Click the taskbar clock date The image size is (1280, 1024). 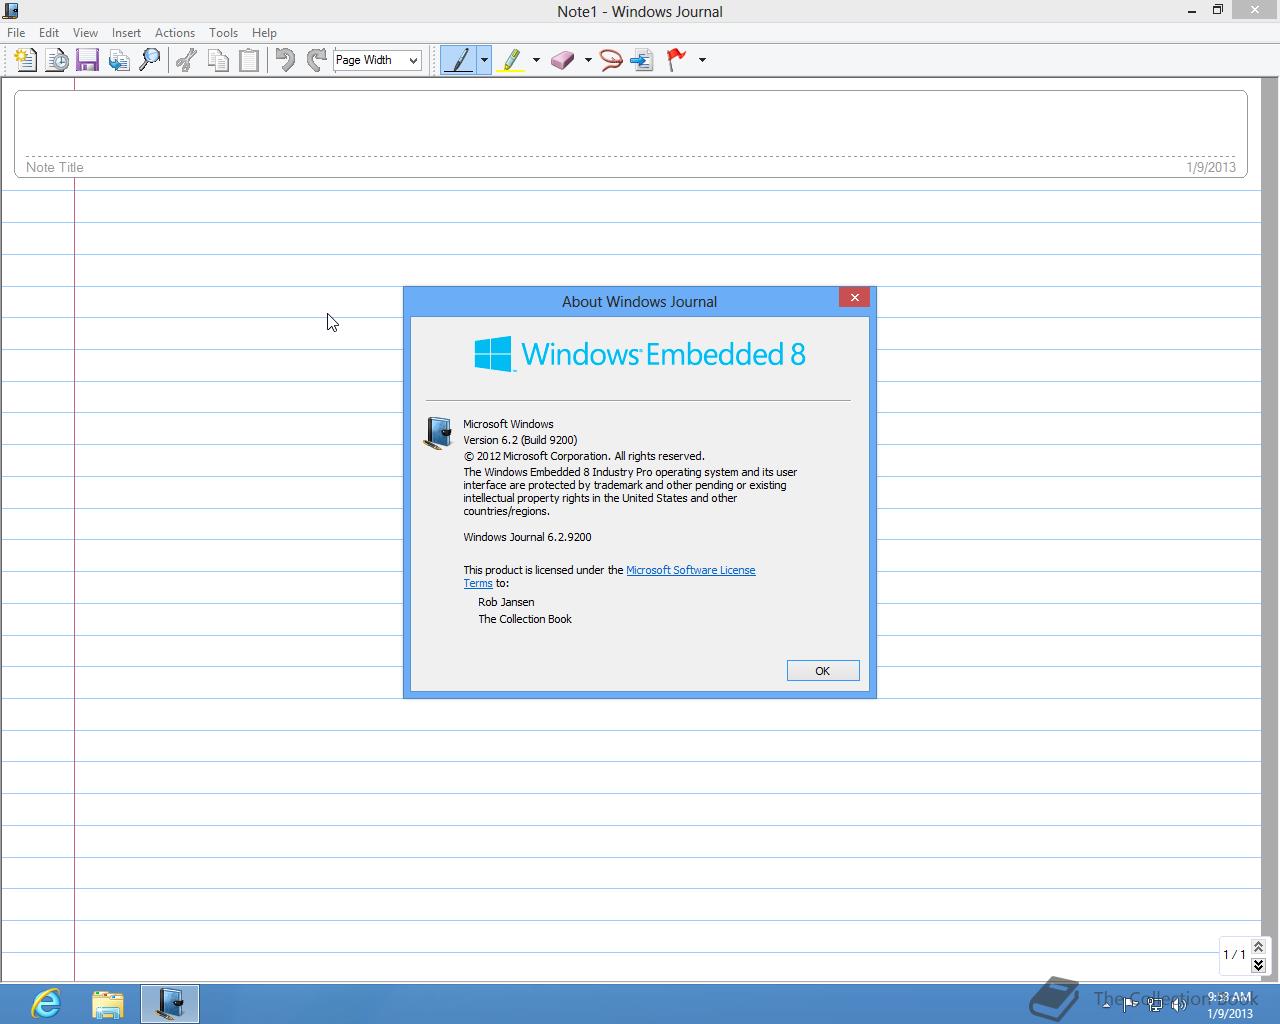(x=1229, y=1013)
